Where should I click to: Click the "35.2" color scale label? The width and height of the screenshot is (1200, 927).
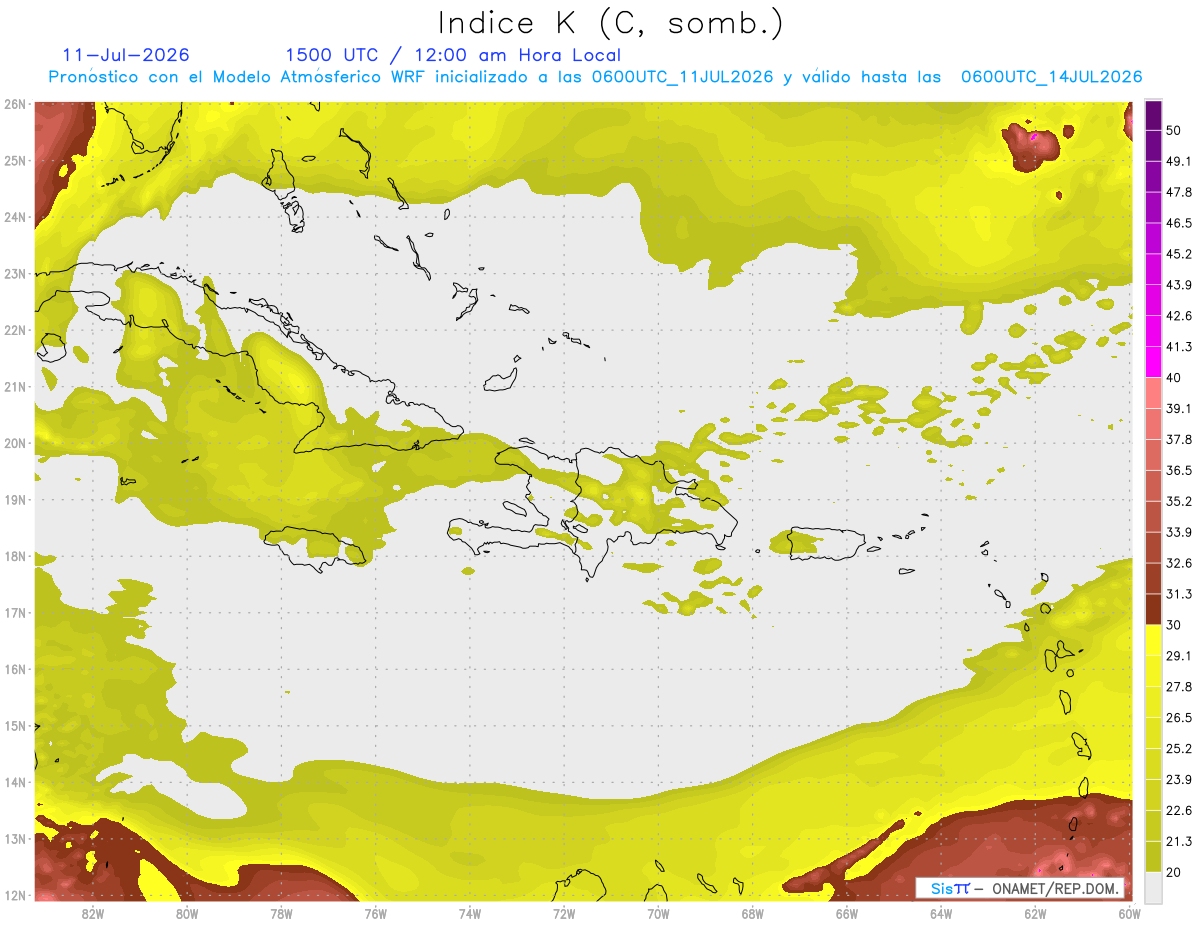1178,501
